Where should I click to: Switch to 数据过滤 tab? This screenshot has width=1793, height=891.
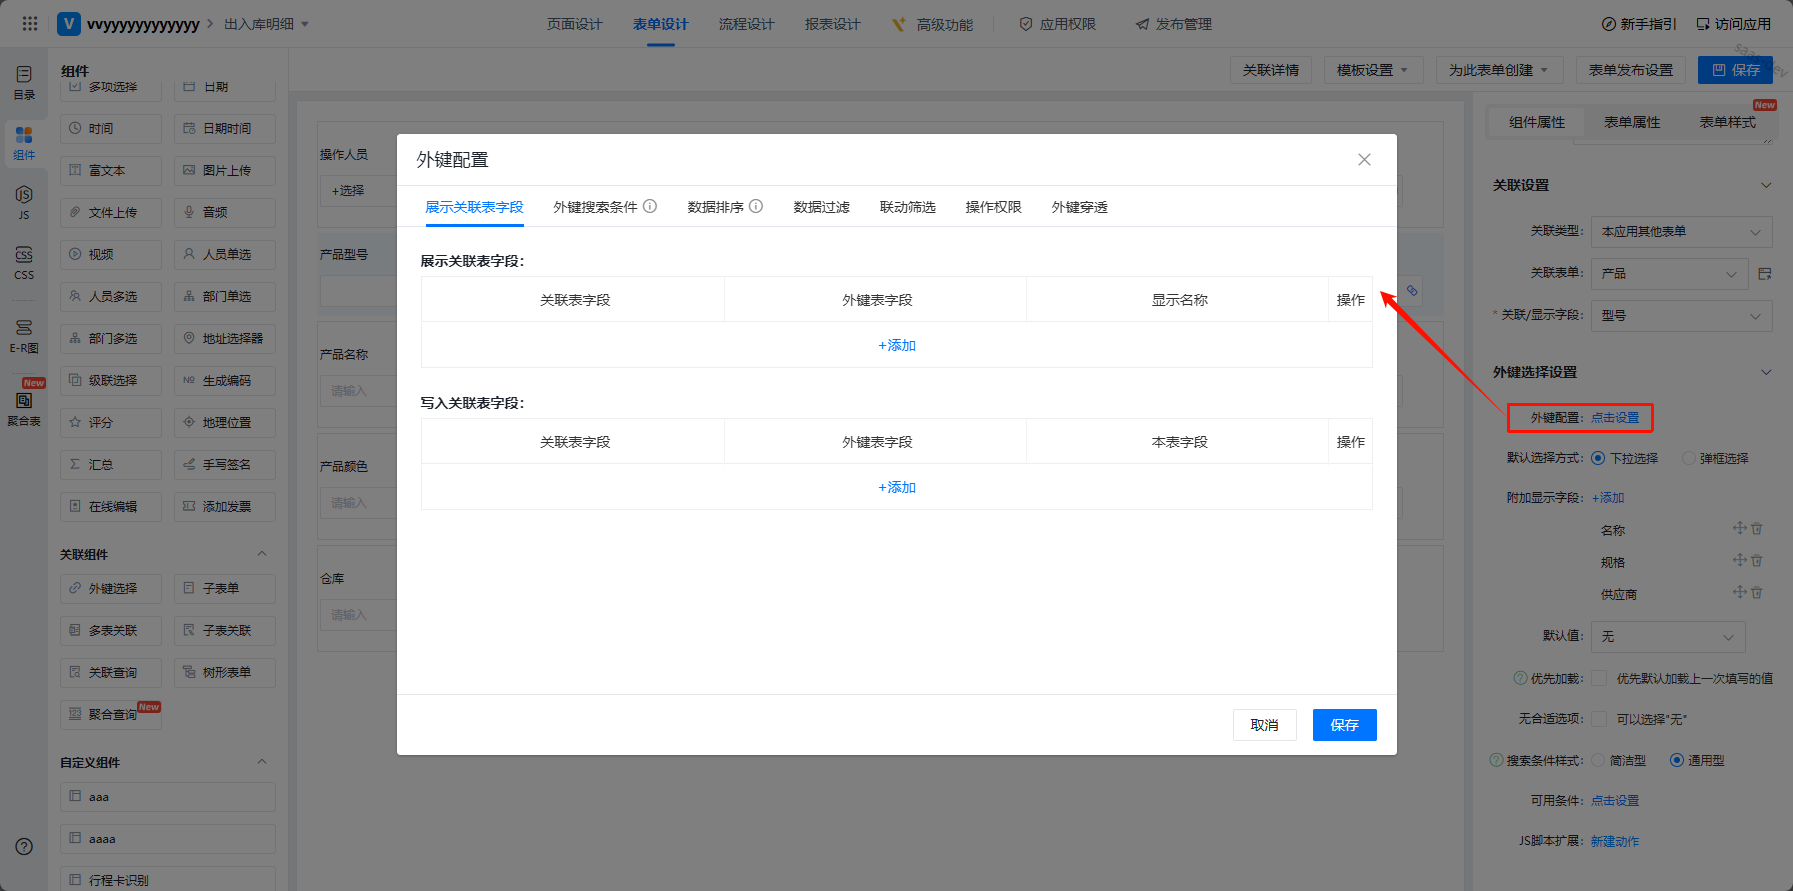(x=821, y=207)
